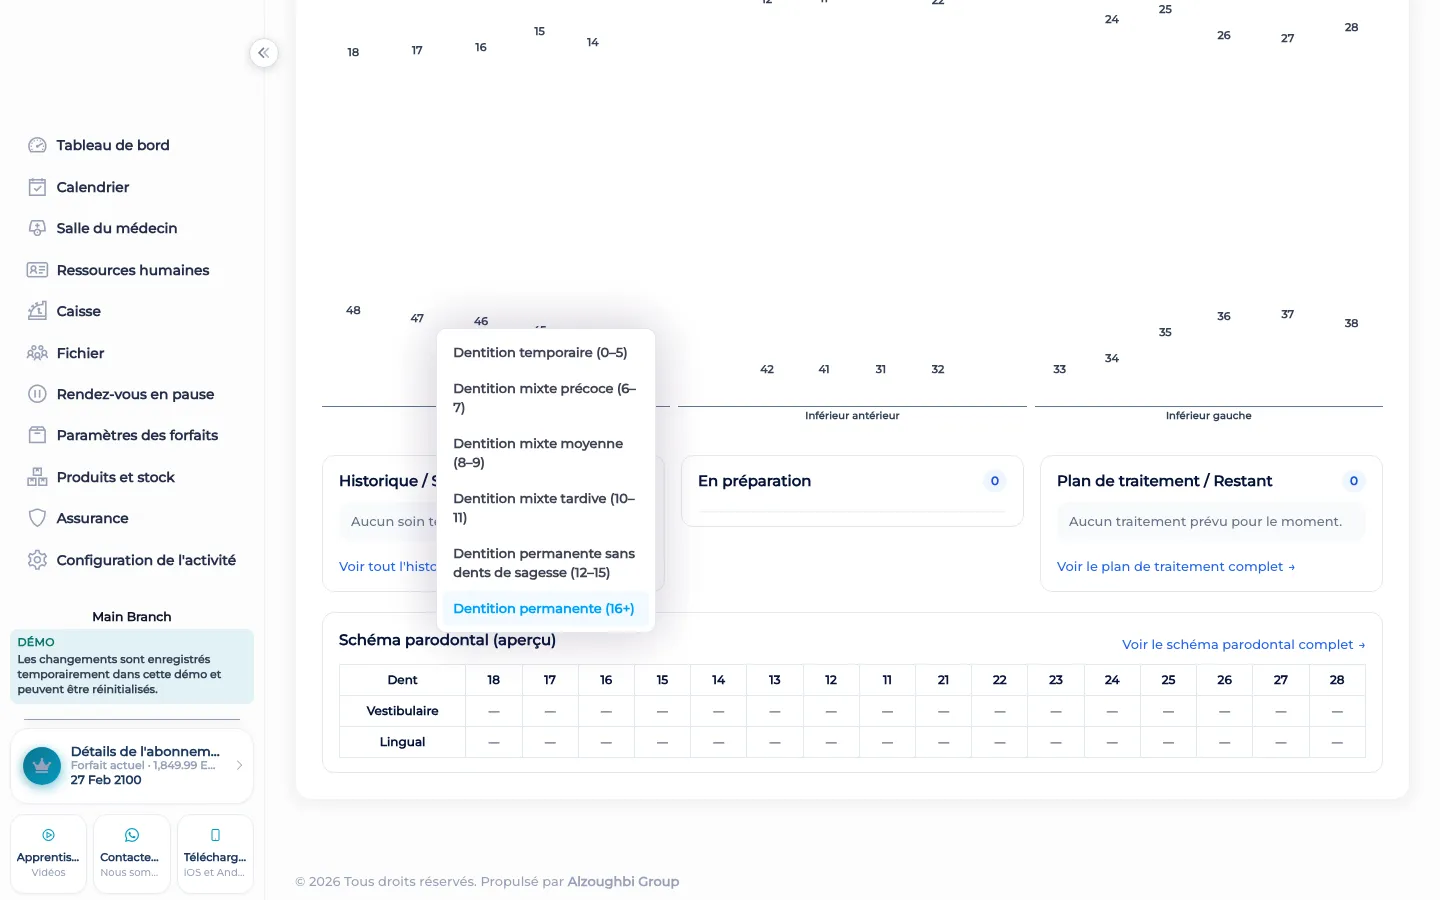Click the Alzoughbi Group footer link
The image size is (1440, 900).
point(623,881)
